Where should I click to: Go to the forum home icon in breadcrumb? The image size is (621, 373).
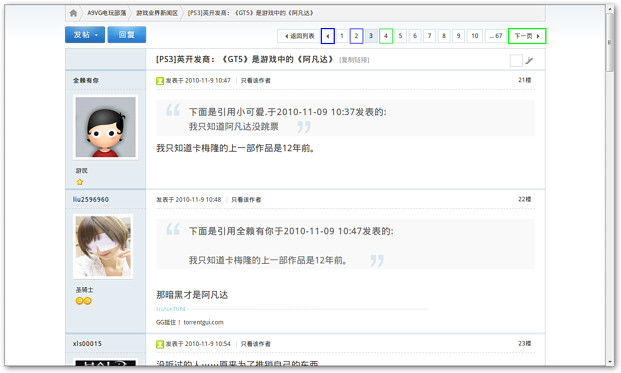(73, 13)
